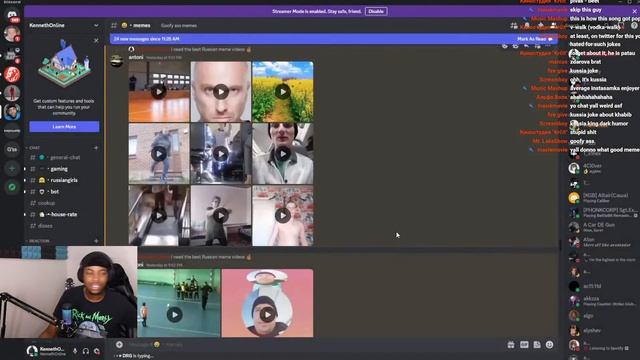Viewport: 640px width, 360px height.
Task: Click antoni's message avatar
Action: 117,61
